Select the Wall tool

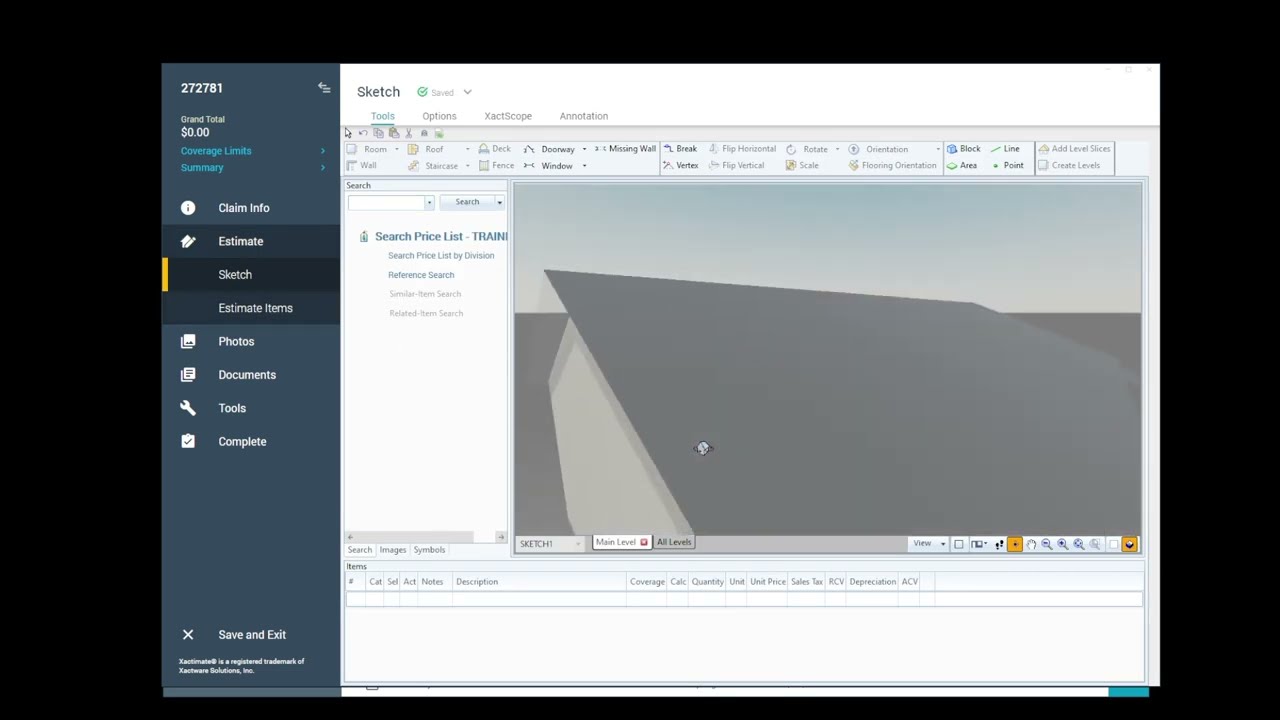click(x=362, y=165)
